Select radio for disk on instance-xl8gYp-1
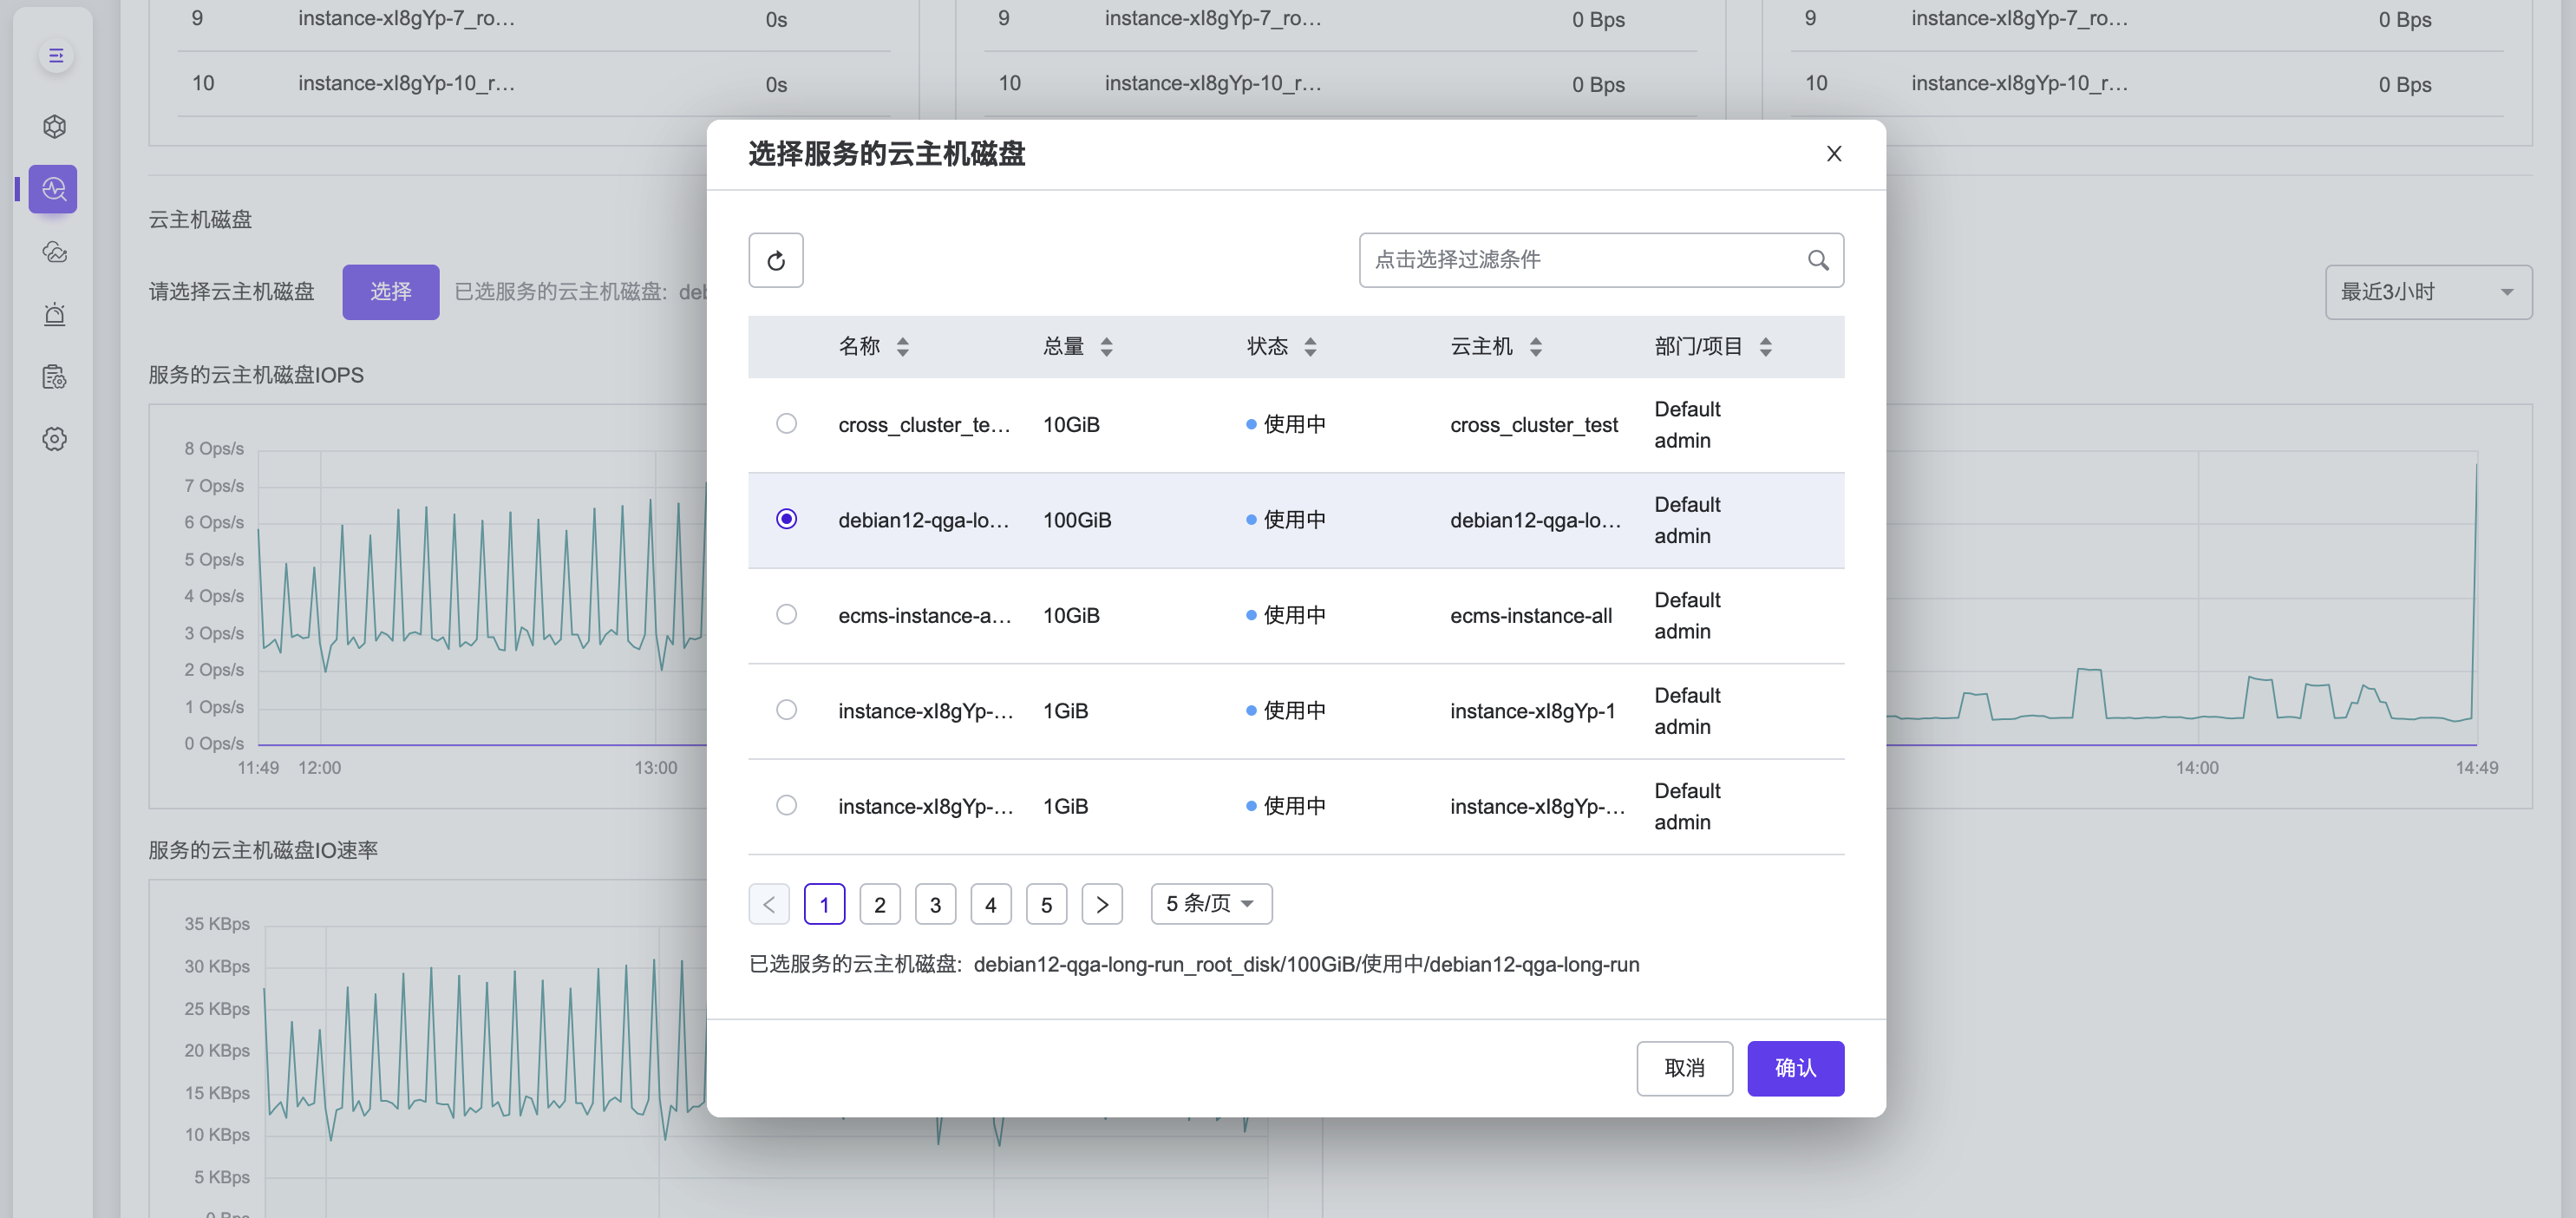The image size is (2576, 1218). (x=786, y=710)
